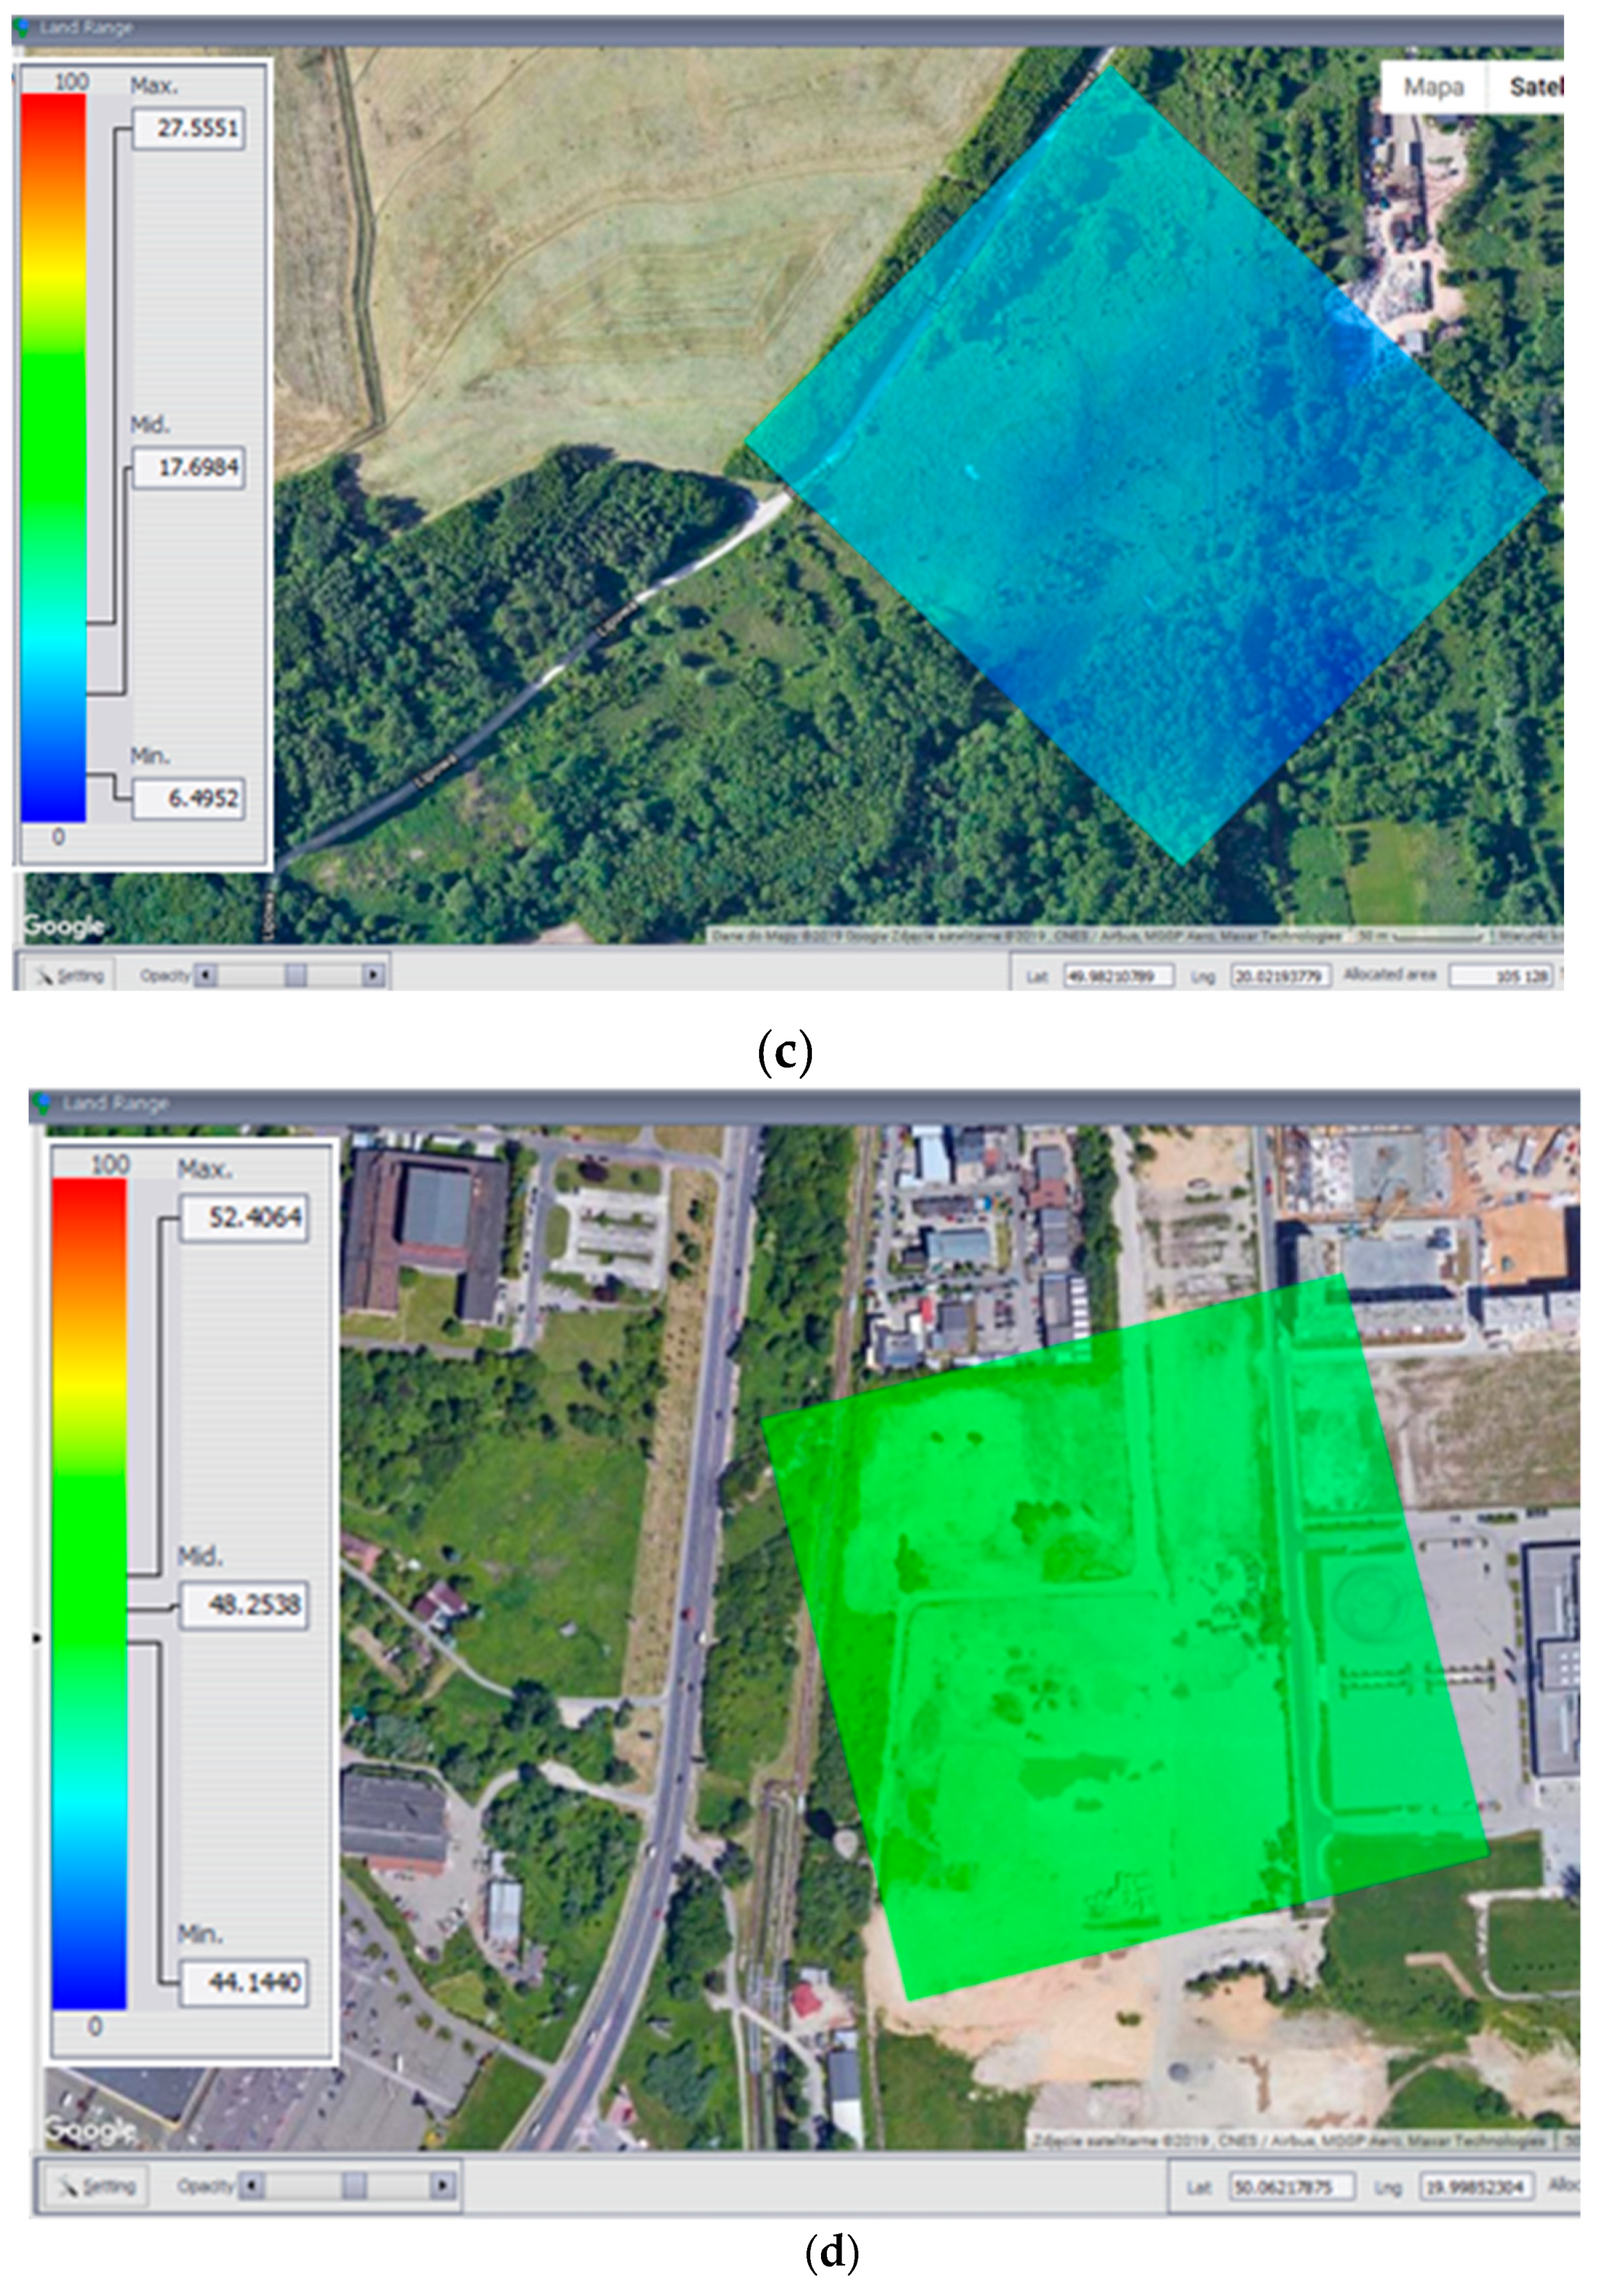Click the Land Range window icon in upper title bar
The width and height of the screenshot is (1603, 2296).
(x=22, y=27)
